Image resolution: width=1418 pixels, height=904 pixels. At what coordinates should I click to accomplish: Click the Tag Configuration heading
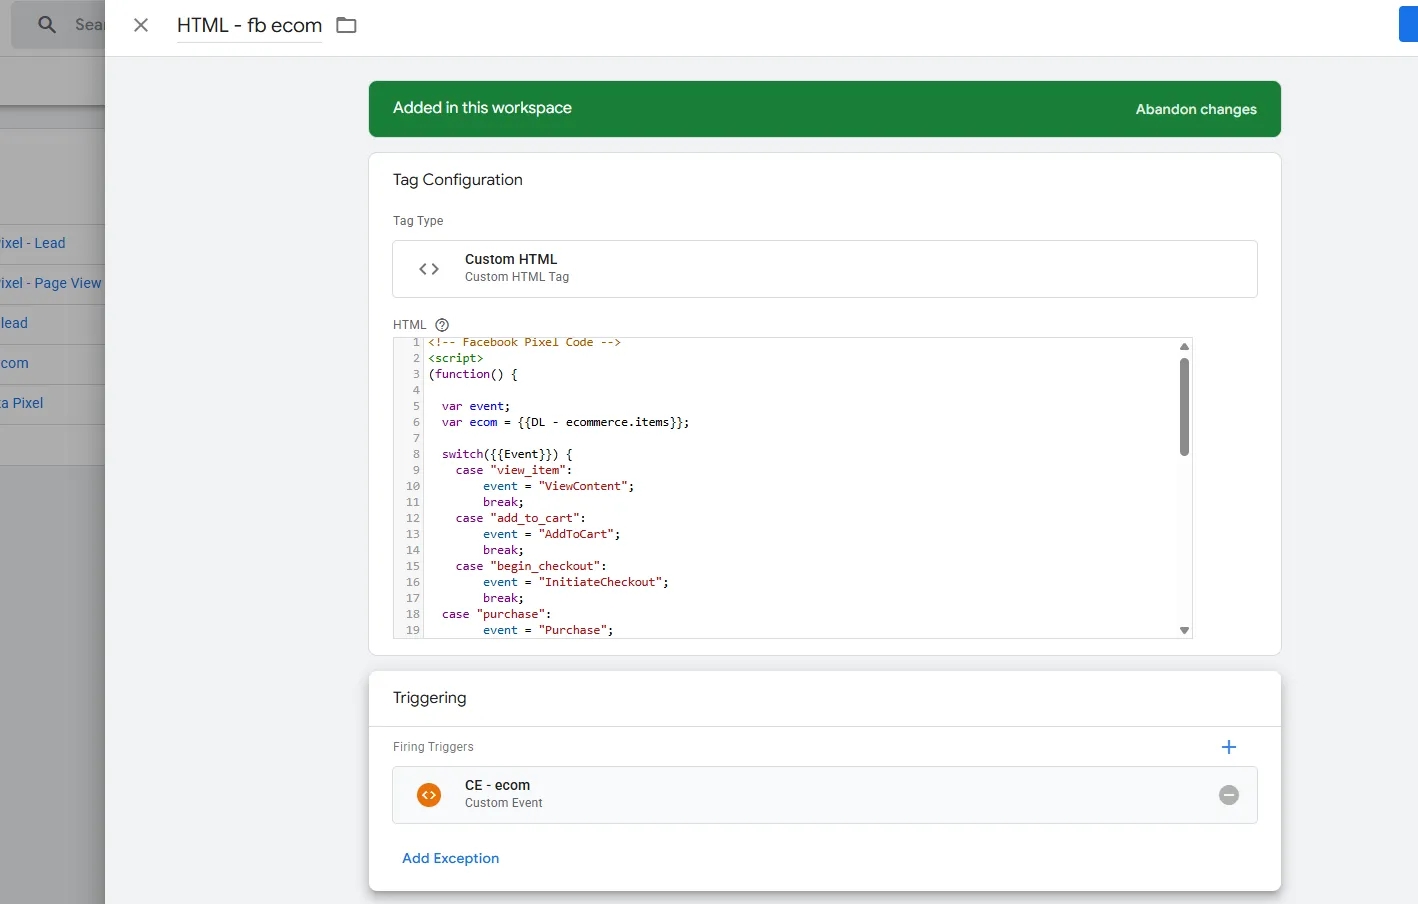click(x=457, y=180)
